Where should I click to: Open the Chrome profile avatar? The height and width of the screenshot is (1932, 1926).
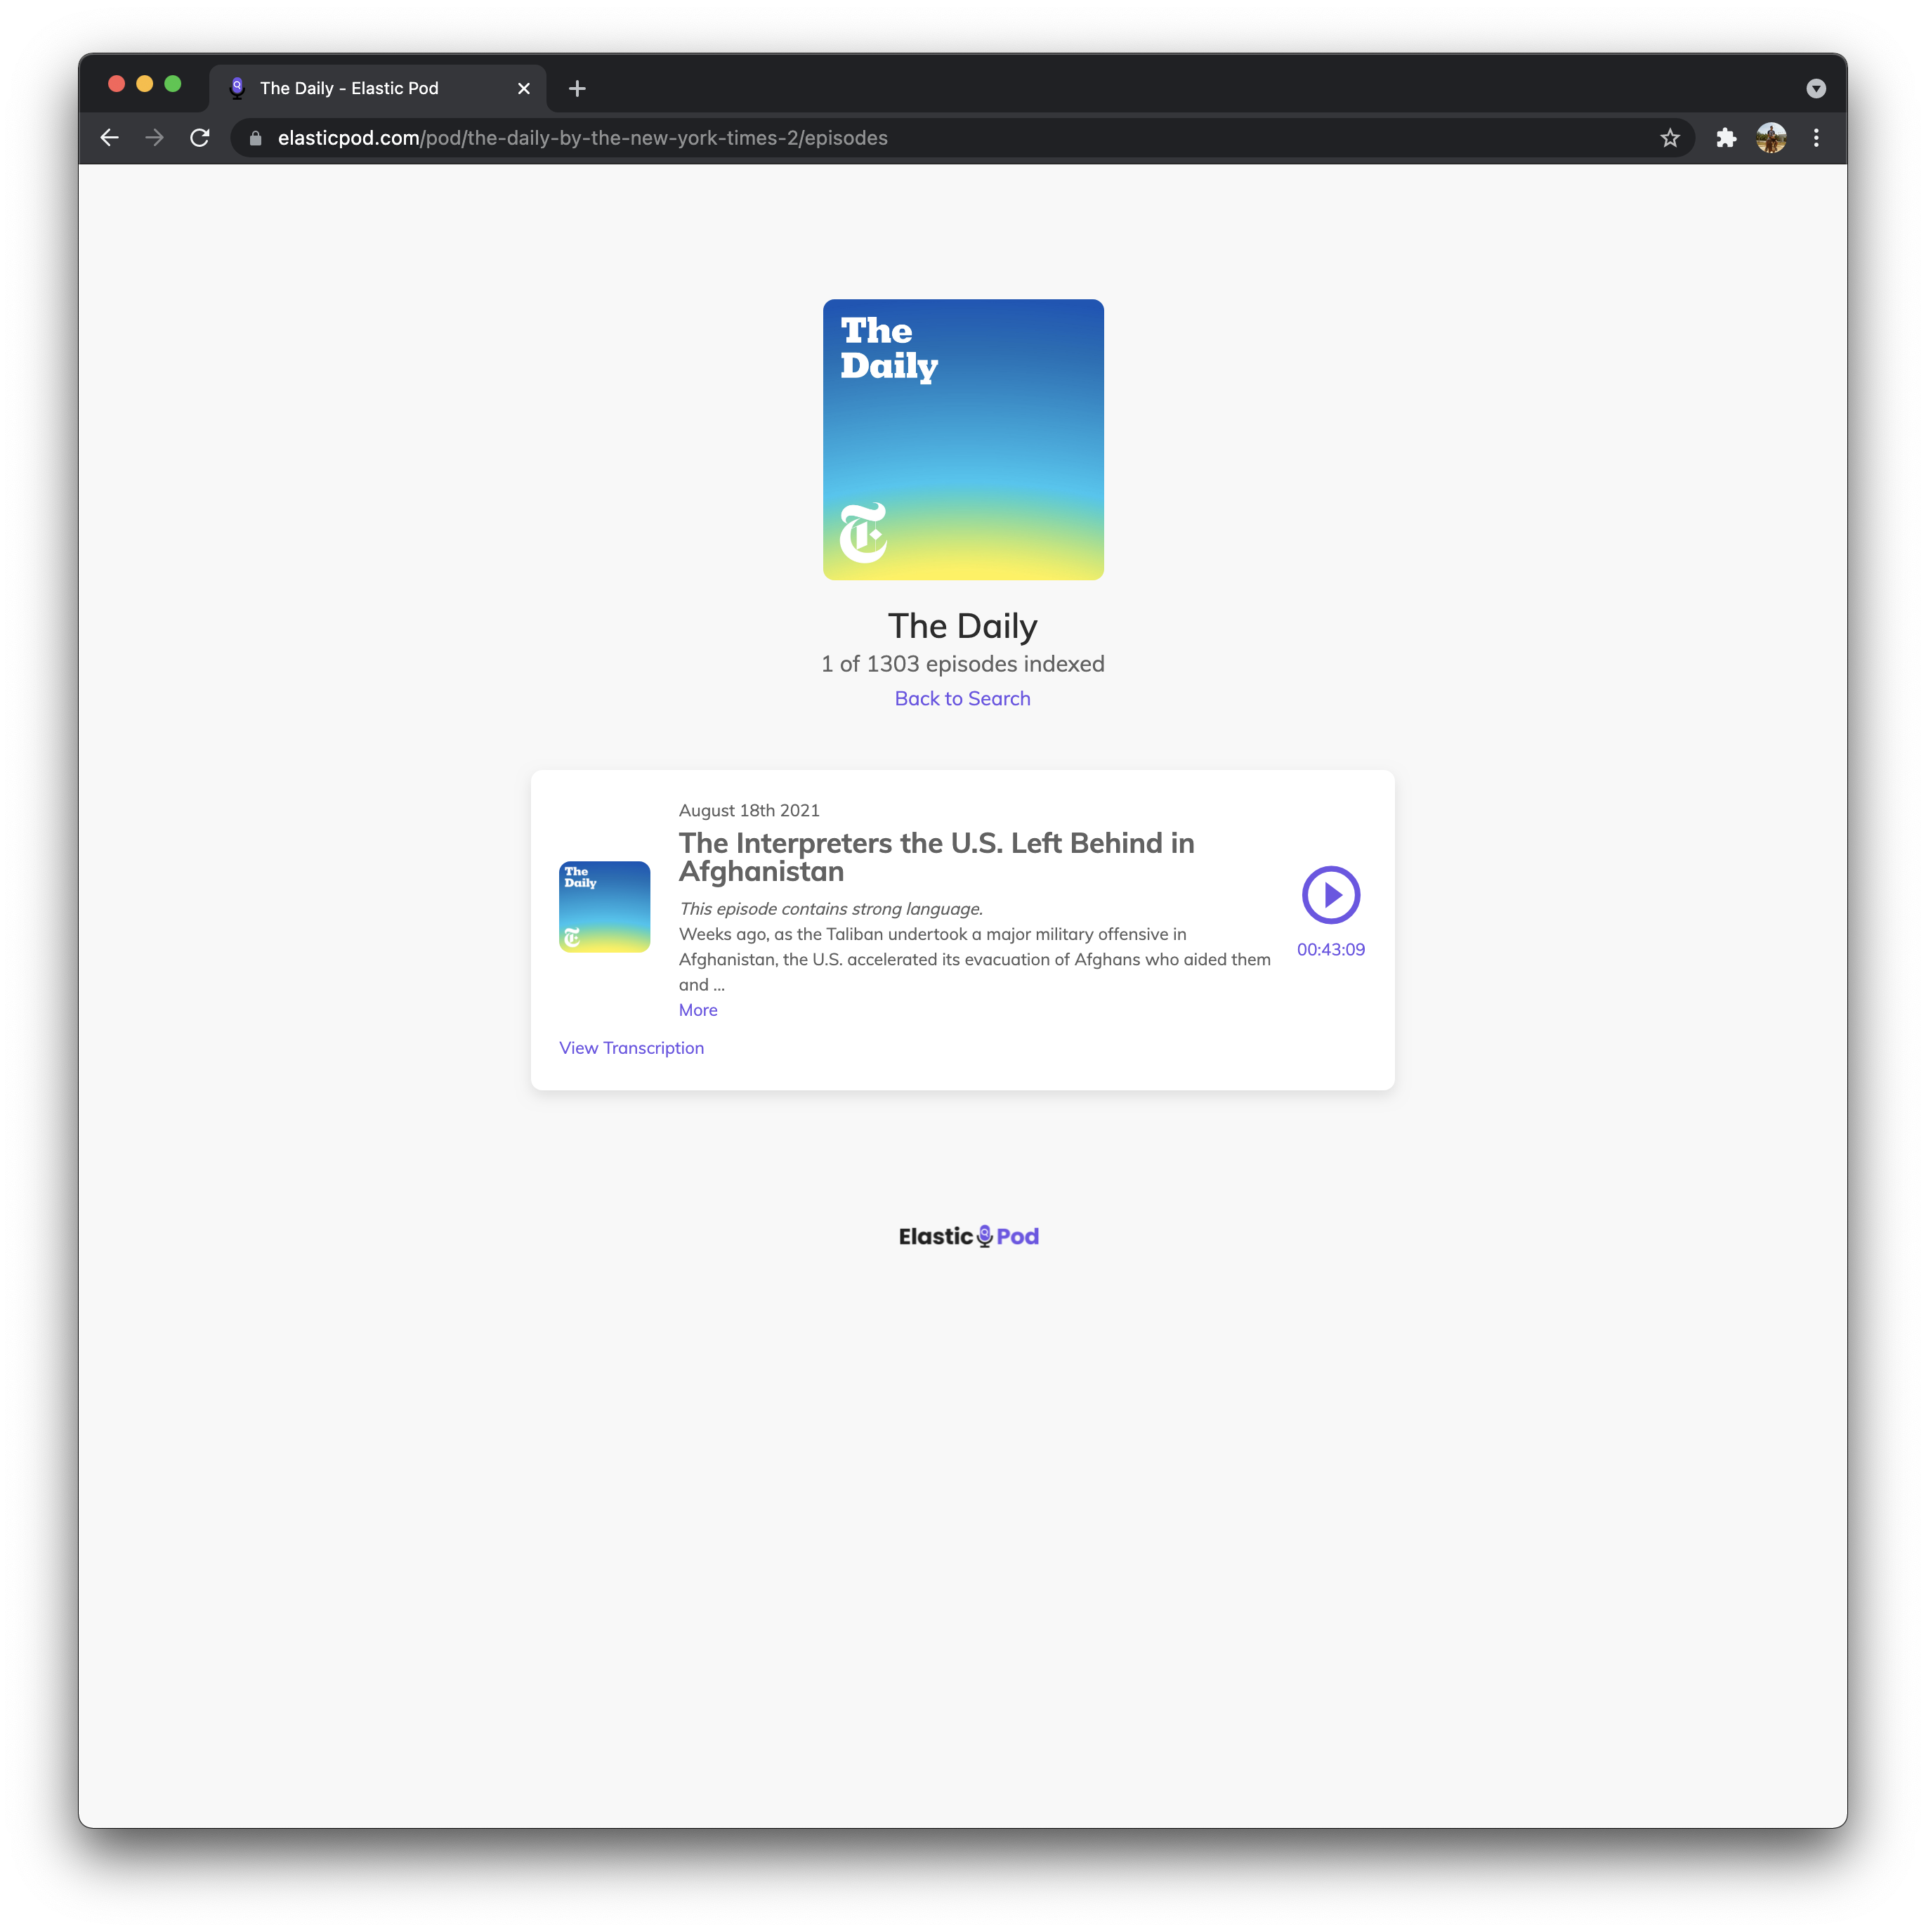tap(1771, 138)
